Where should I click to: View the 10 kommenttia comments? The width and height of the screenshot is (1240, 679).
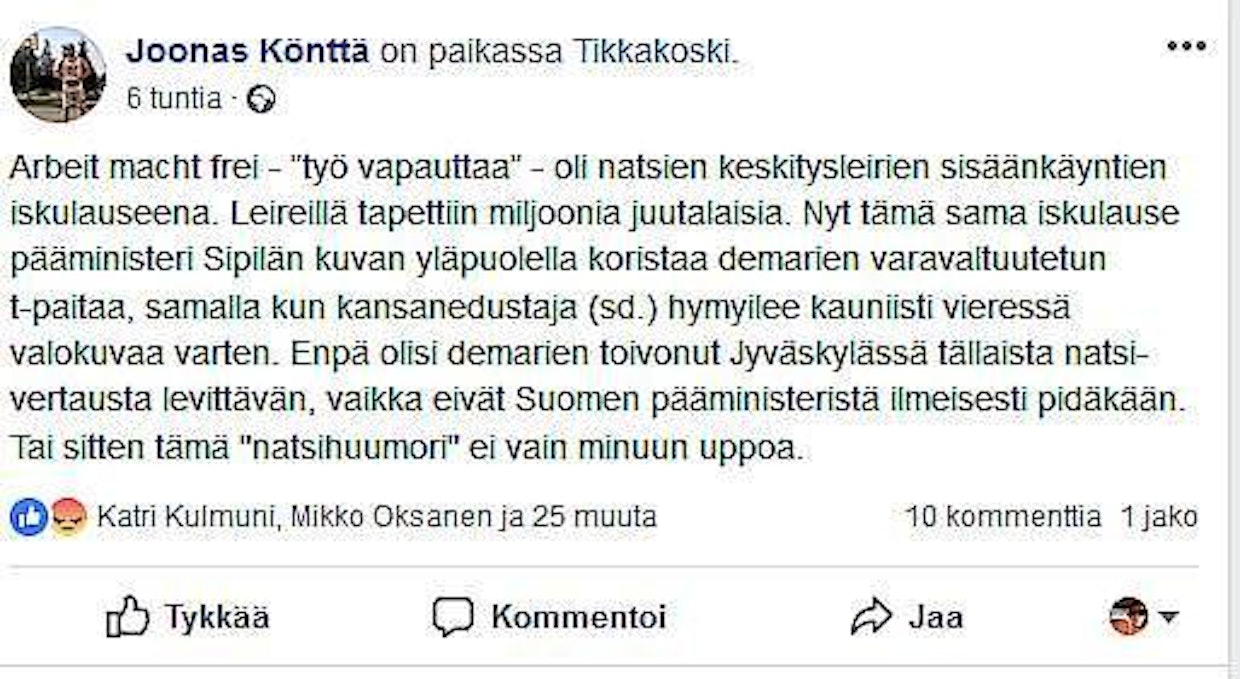point(1003,517)
